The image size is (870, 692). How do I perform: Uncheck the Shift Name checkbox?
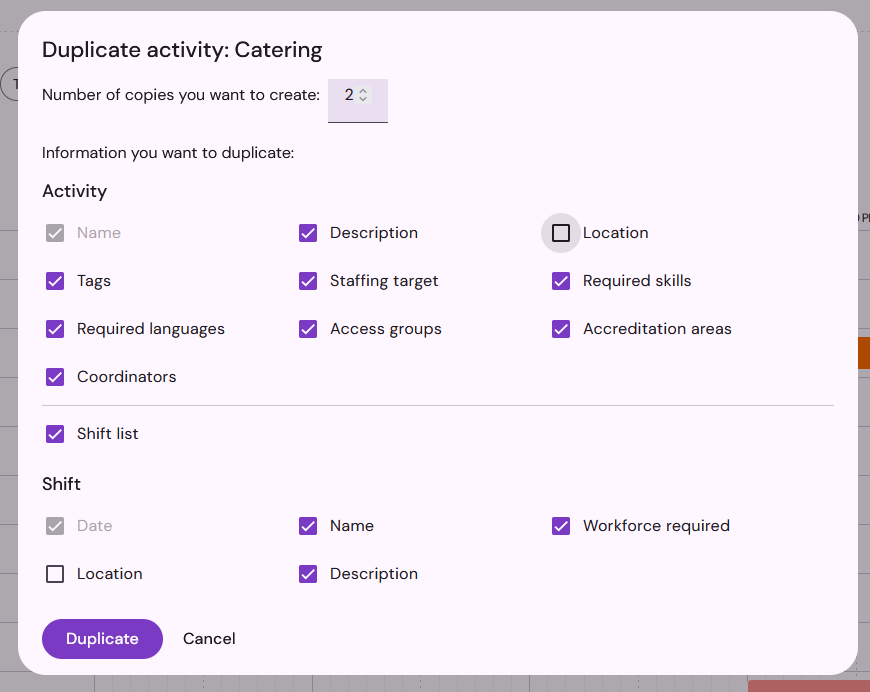(x=308, y=526)
